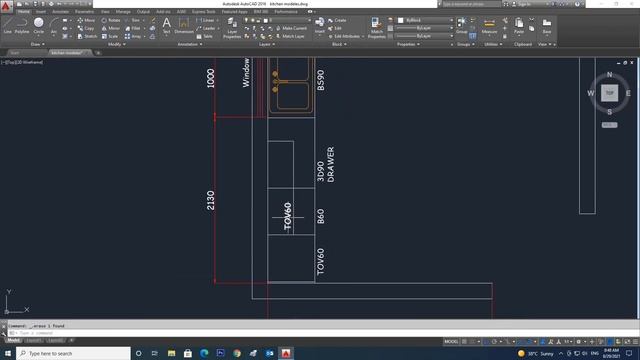Image resolution: width=640 pixels, height=360 pixels.
Task: Use the Rotate command
Action: point(111,20)
